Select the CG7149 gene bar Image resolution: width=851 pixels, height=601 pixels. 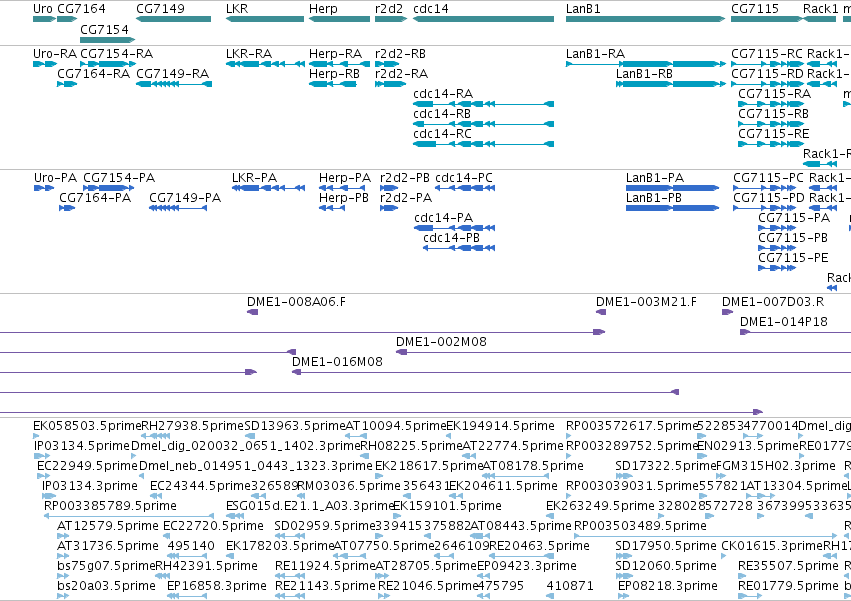click(173, 19)
